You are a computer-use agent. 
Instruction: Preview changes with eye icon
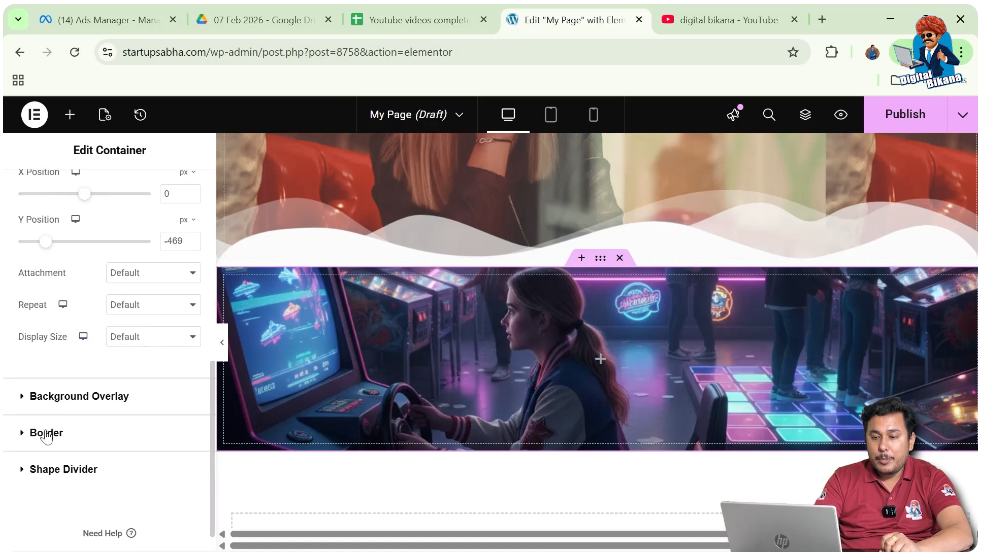[841, 114]
